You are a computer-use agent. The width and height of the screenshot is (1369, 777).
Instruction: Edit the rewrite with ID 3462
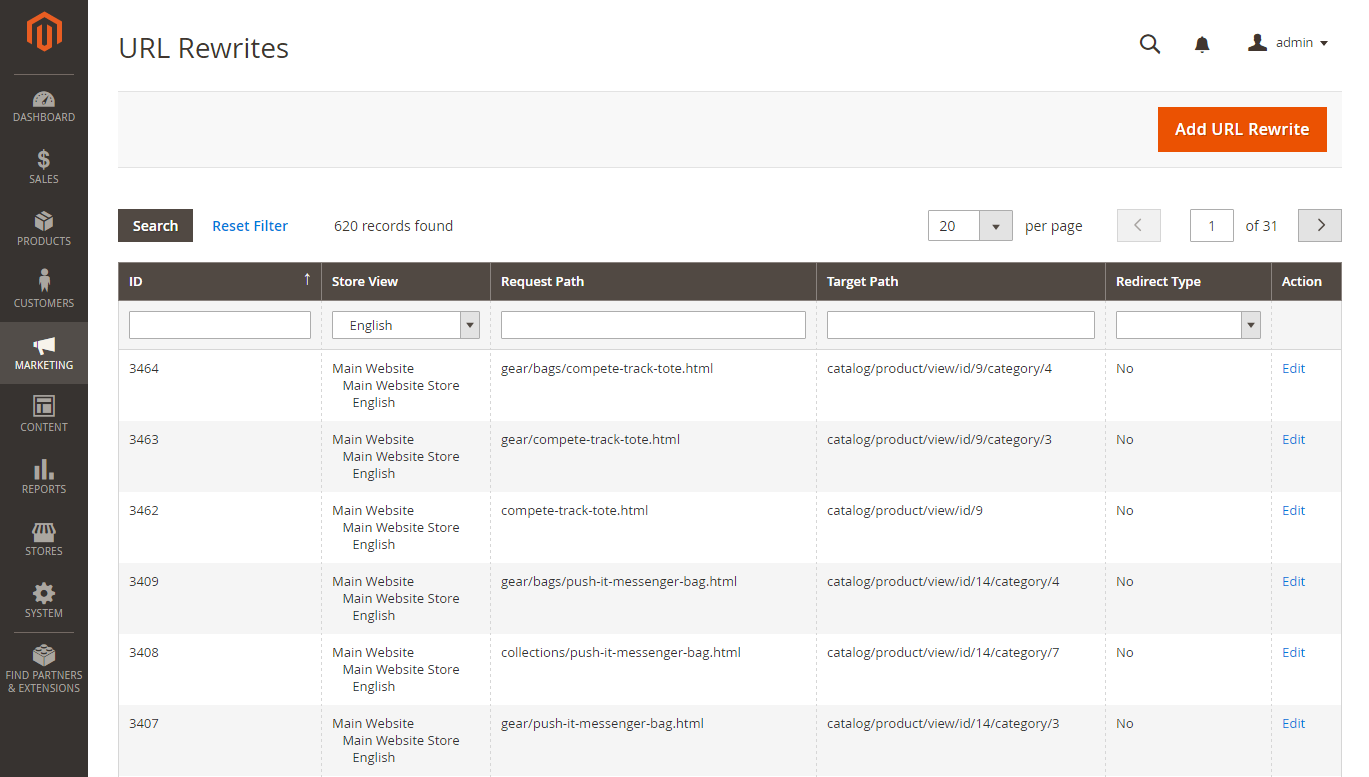(x=1293, y=510)
